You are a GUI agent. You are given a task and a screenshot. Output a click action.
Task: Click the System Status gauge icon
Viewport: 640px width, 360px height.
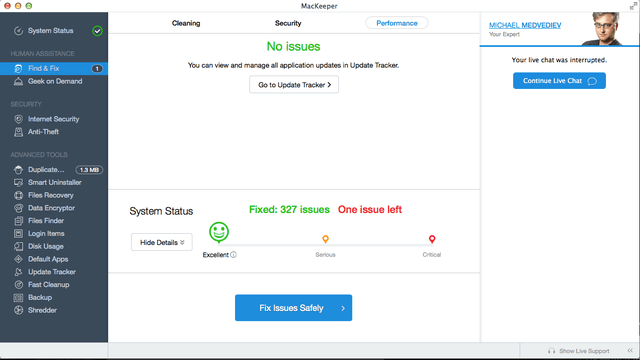point(18,31)
